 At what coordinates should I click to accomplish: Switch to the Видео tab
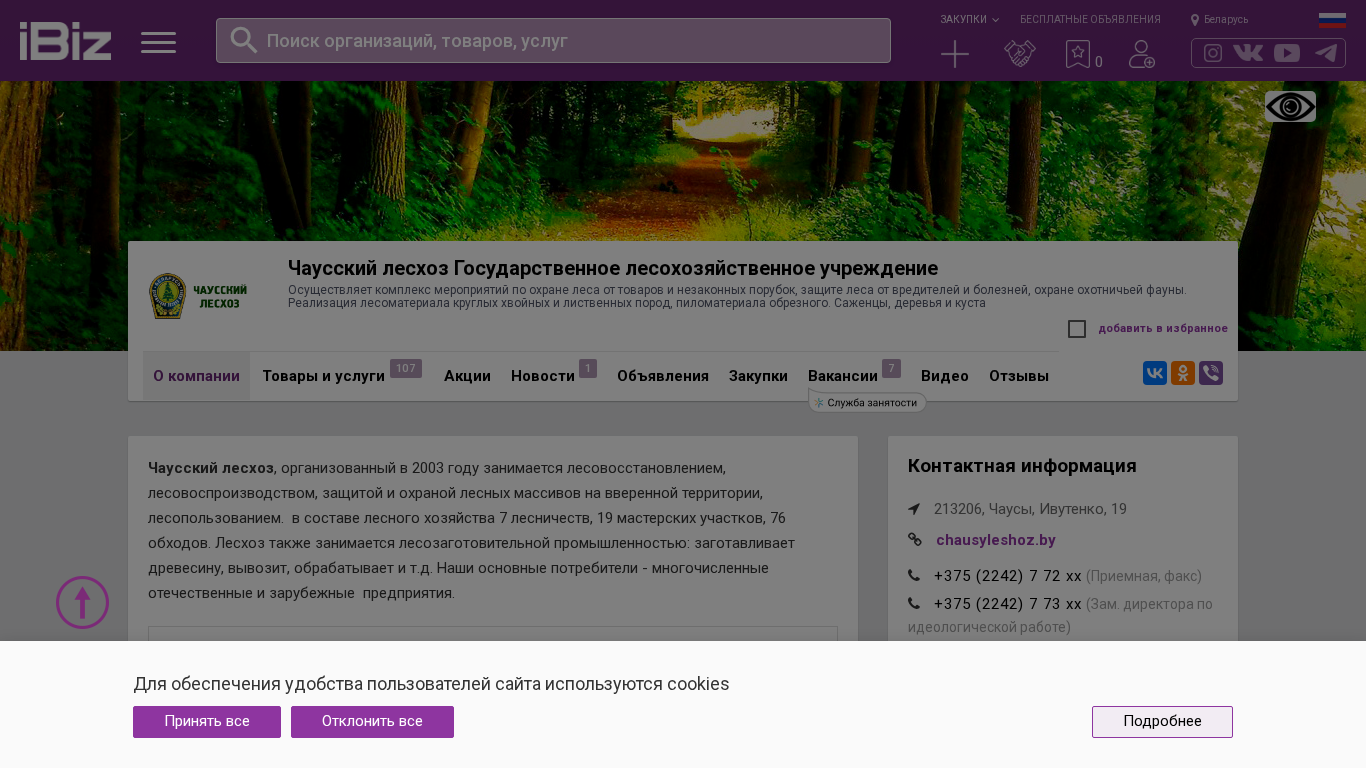coord(945,376)
